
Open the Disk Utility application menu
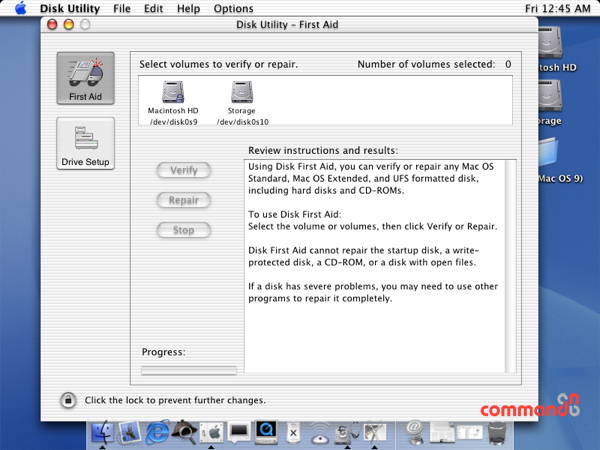tap(70, 8)
